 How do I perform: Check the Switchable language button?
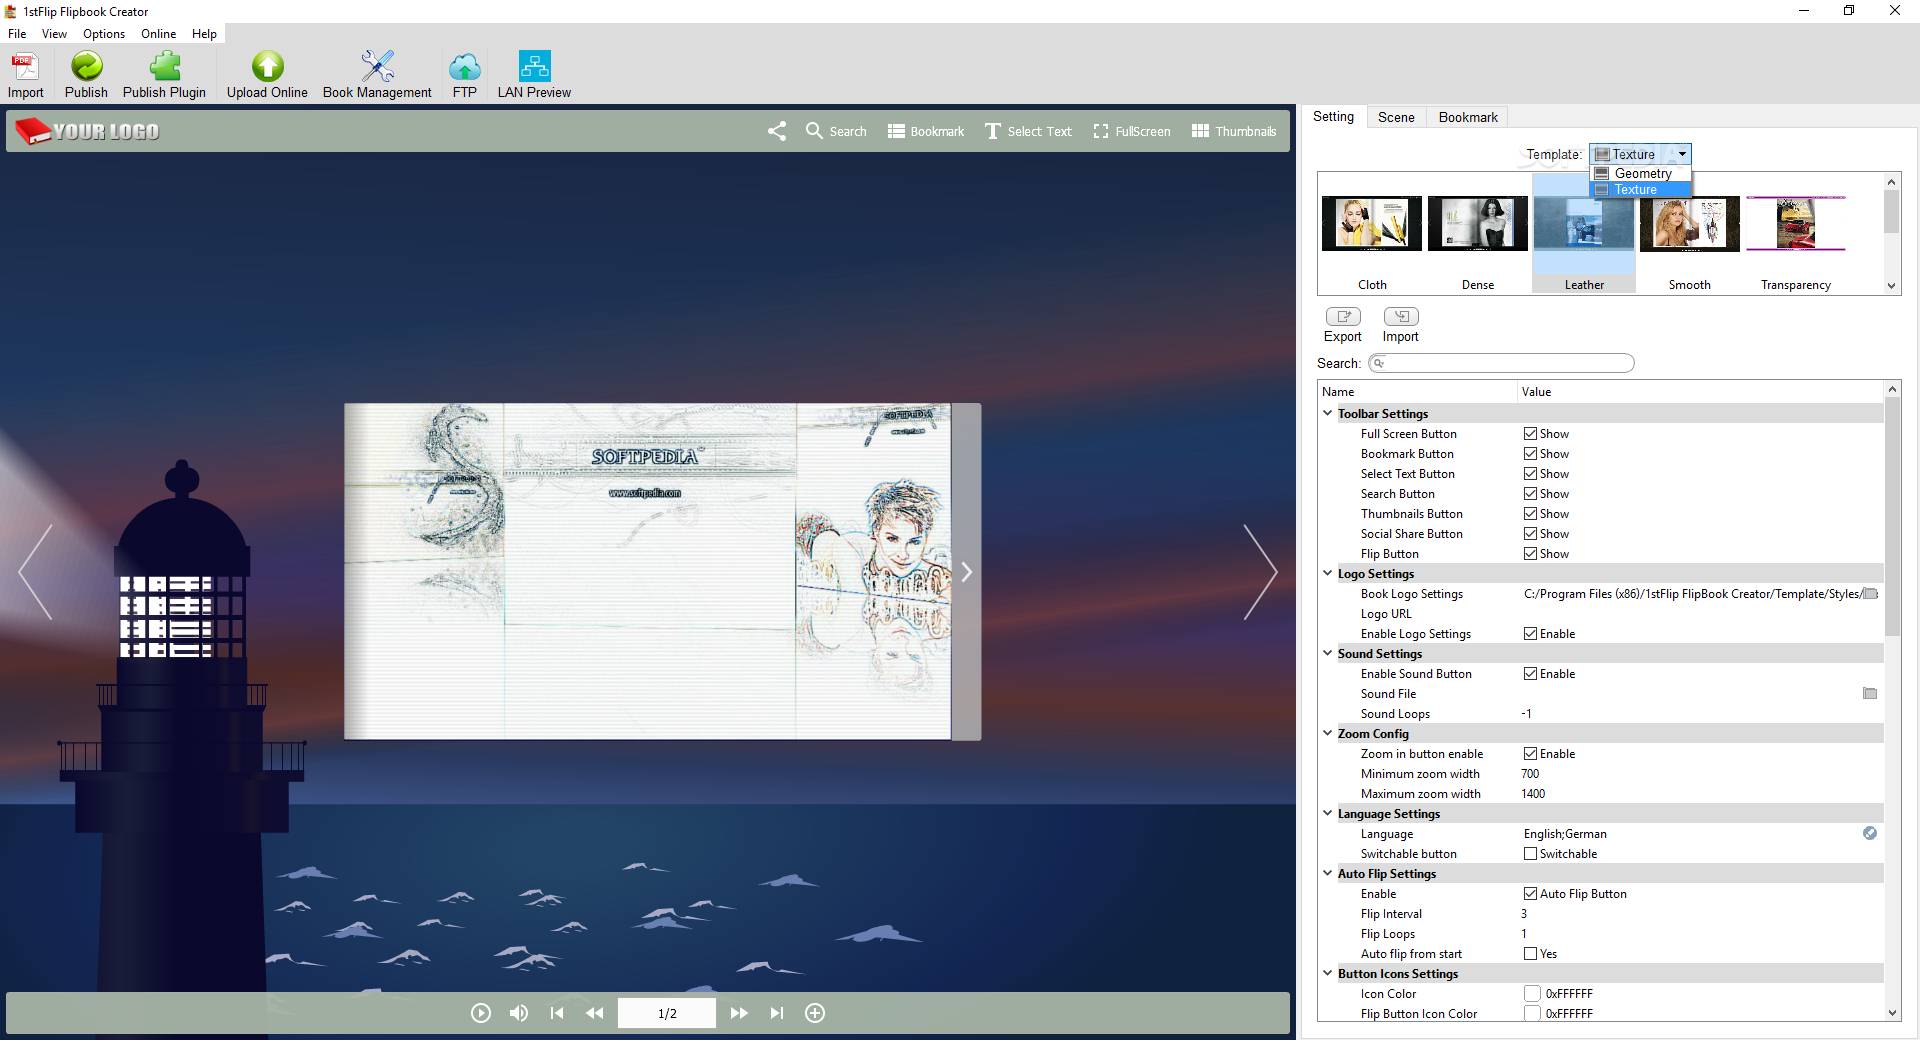1530,854
